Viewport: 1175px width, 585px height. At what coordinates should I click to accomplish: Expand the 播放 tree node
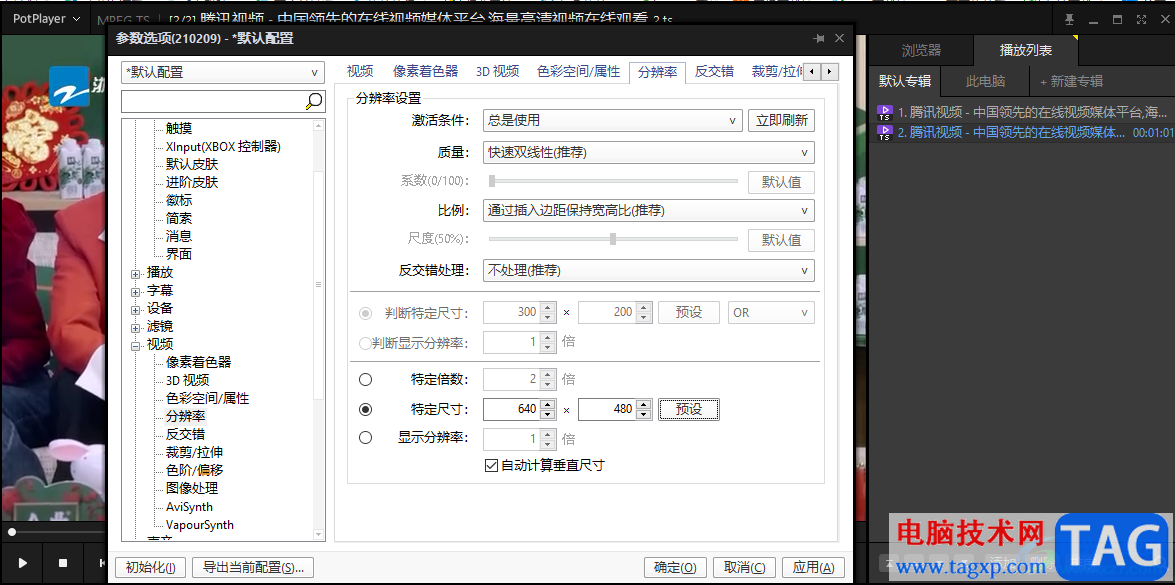136,273
